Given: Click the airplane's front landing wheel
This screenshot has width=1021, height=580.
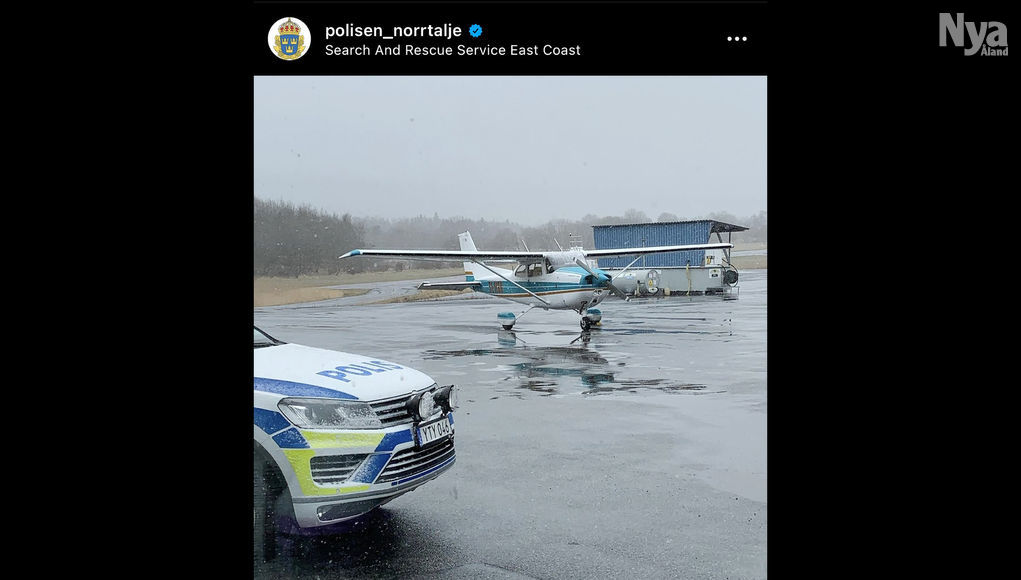Looking at the screenshot, I should [x=587, y=322].
